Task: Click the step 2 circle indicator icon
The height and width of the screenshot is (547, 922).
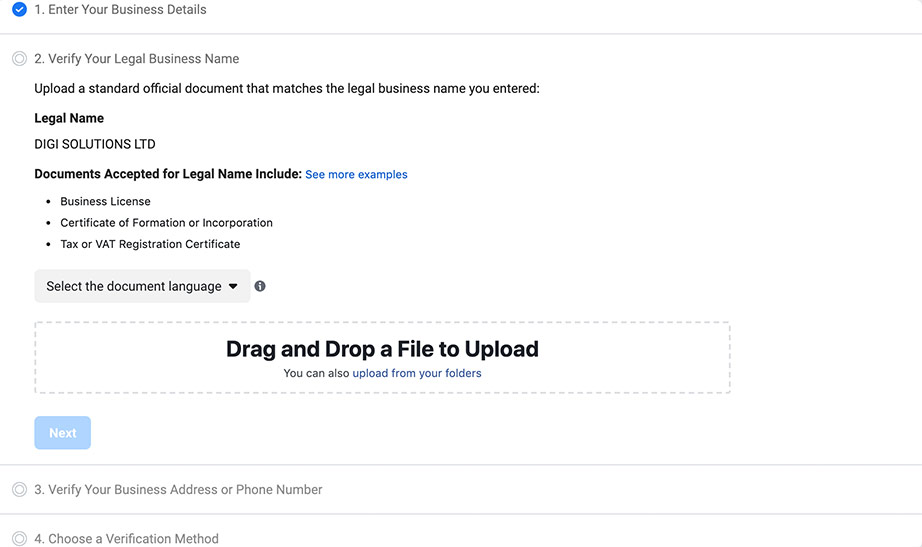Action: coord(19,59)
